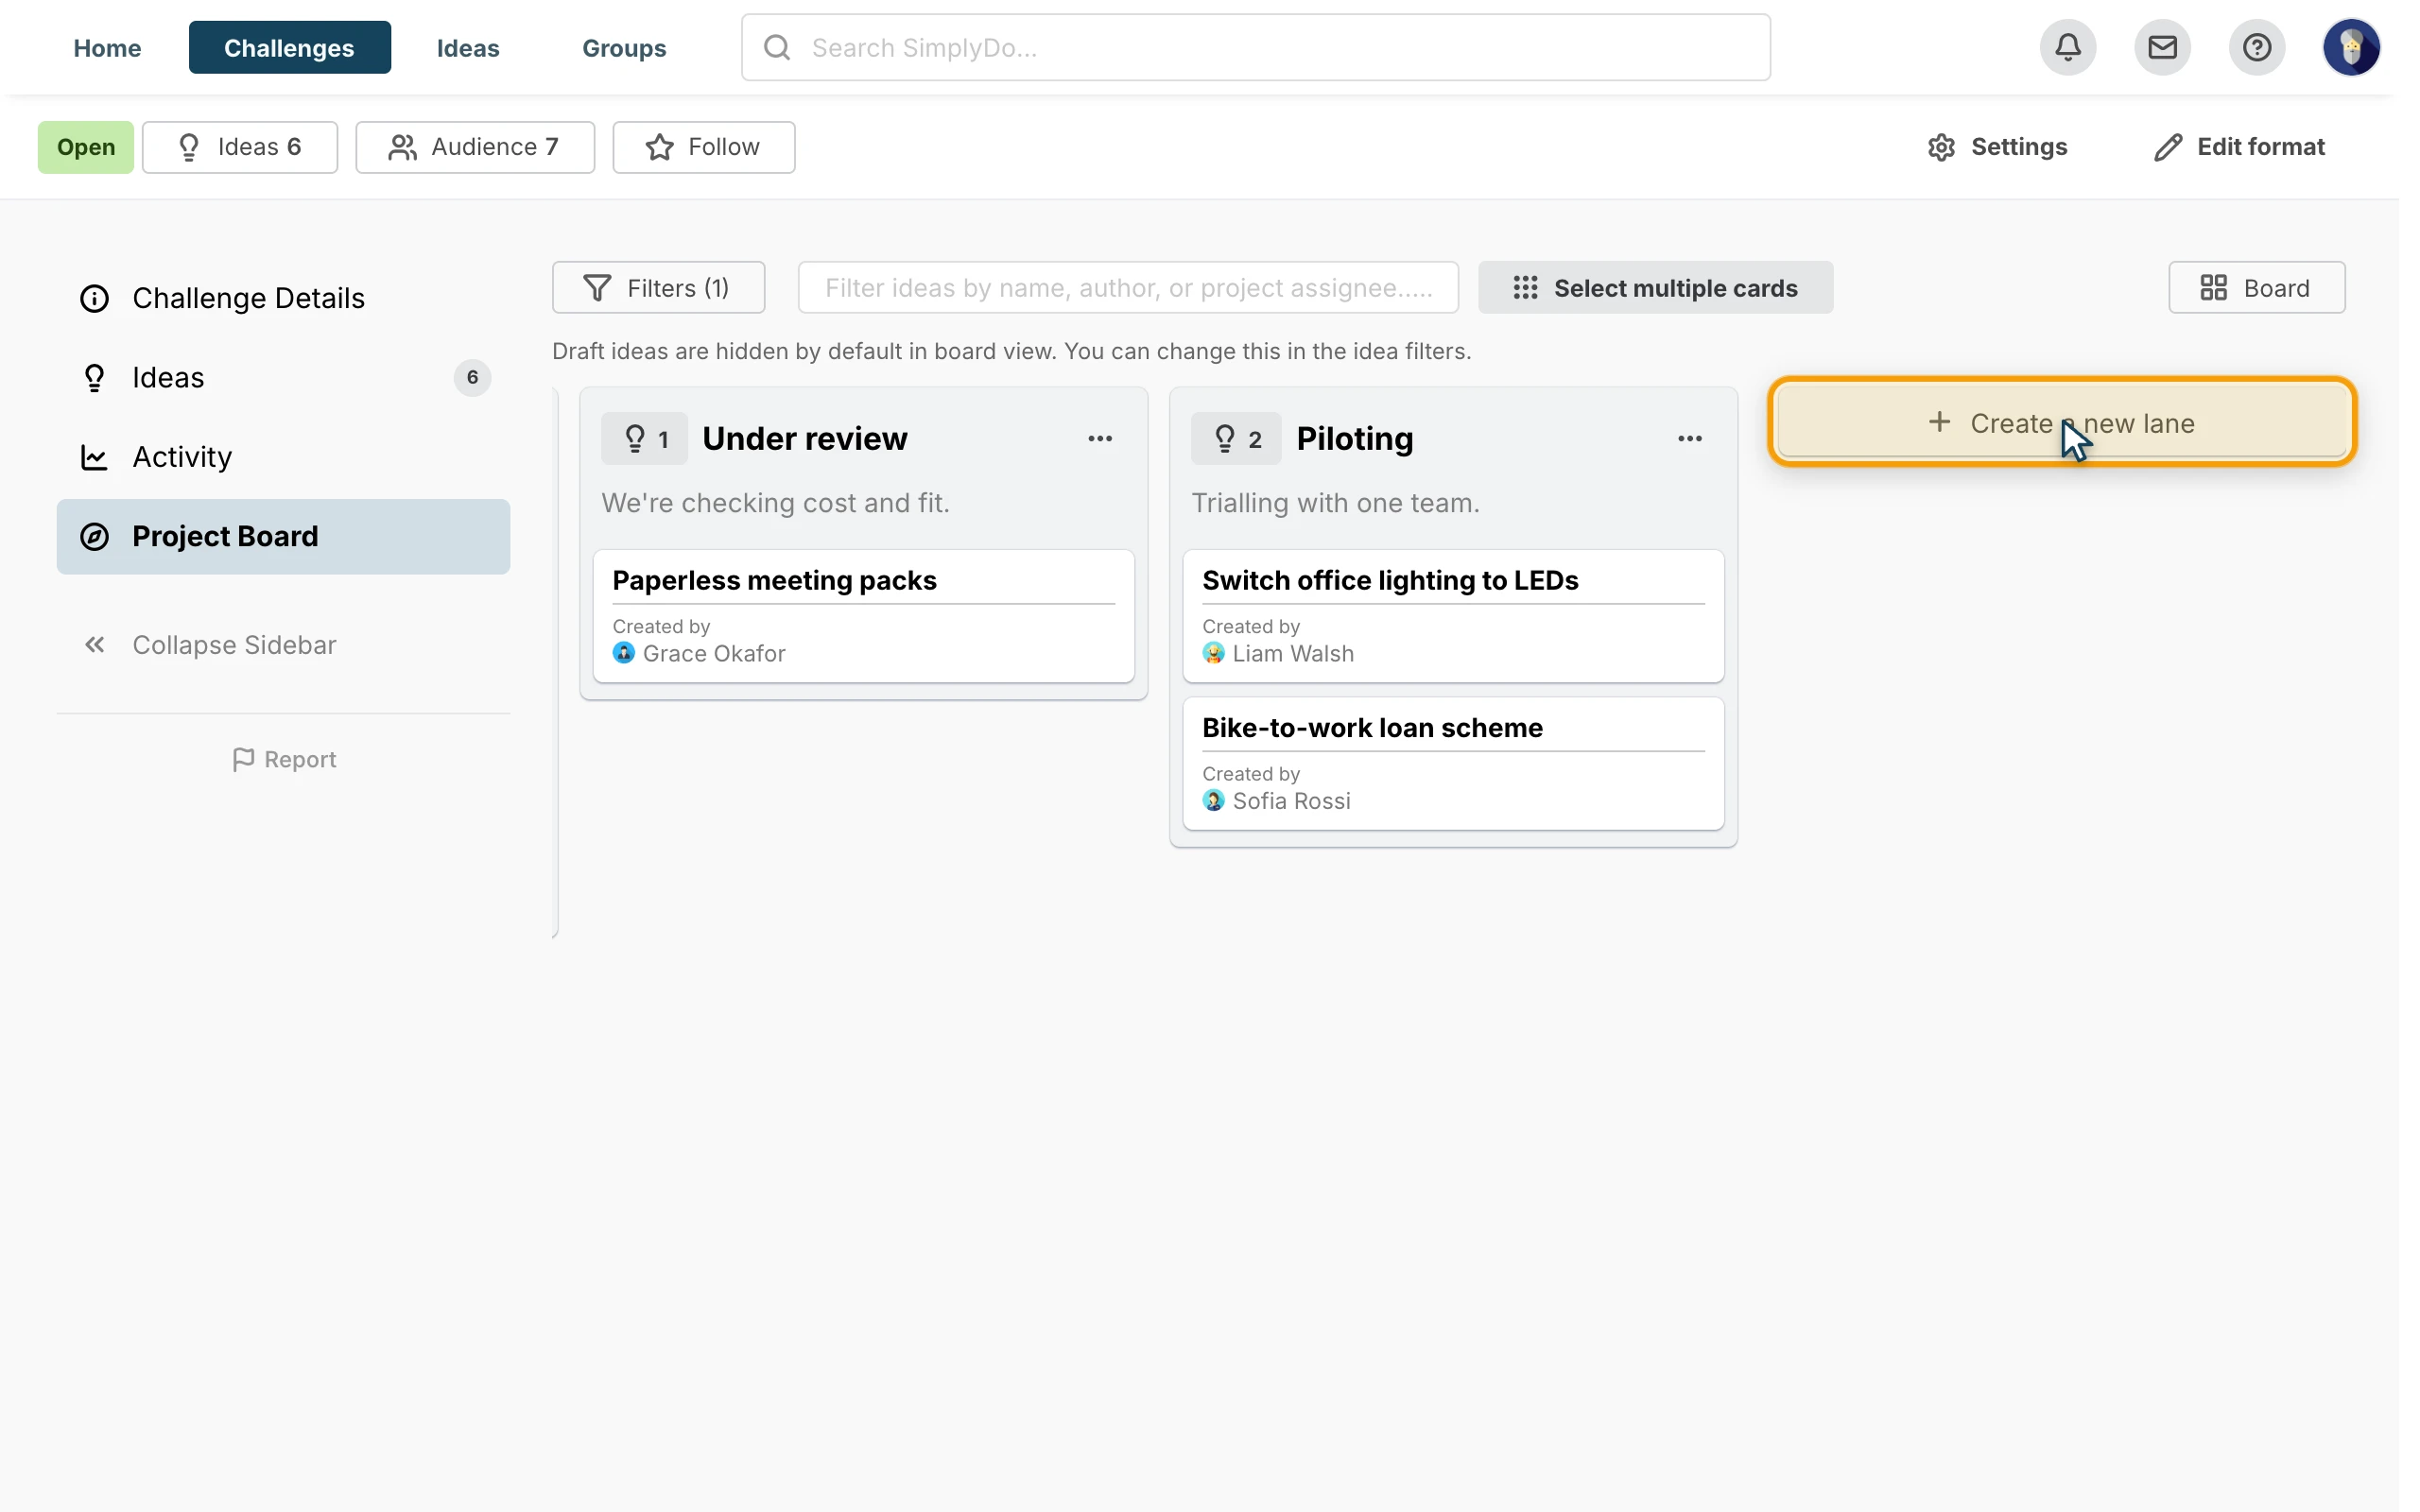Click the Ideas 6 button

pyautogui.click(x=240, y=147)
